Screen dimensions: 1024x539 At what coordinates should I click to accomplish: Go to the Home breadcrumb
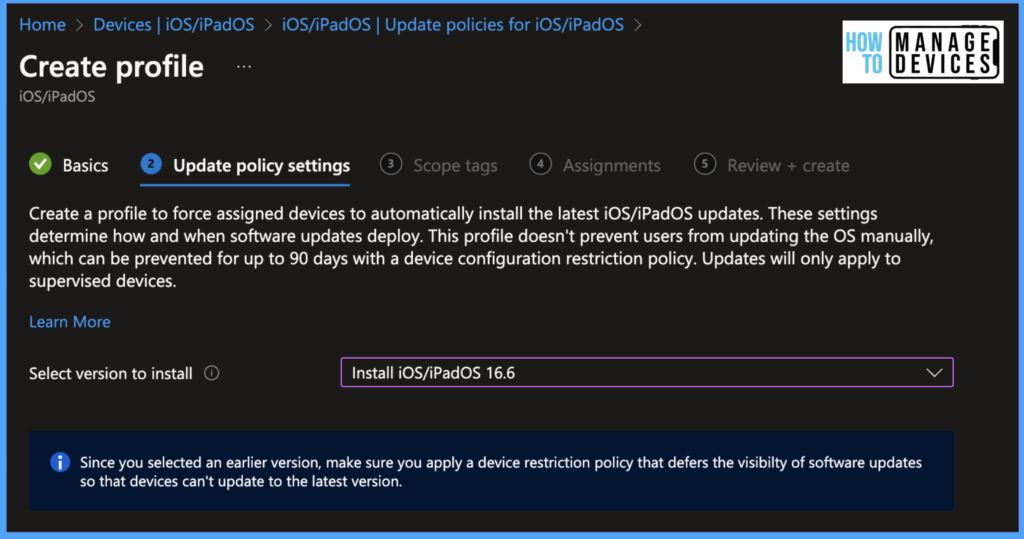tap(42, 25)
